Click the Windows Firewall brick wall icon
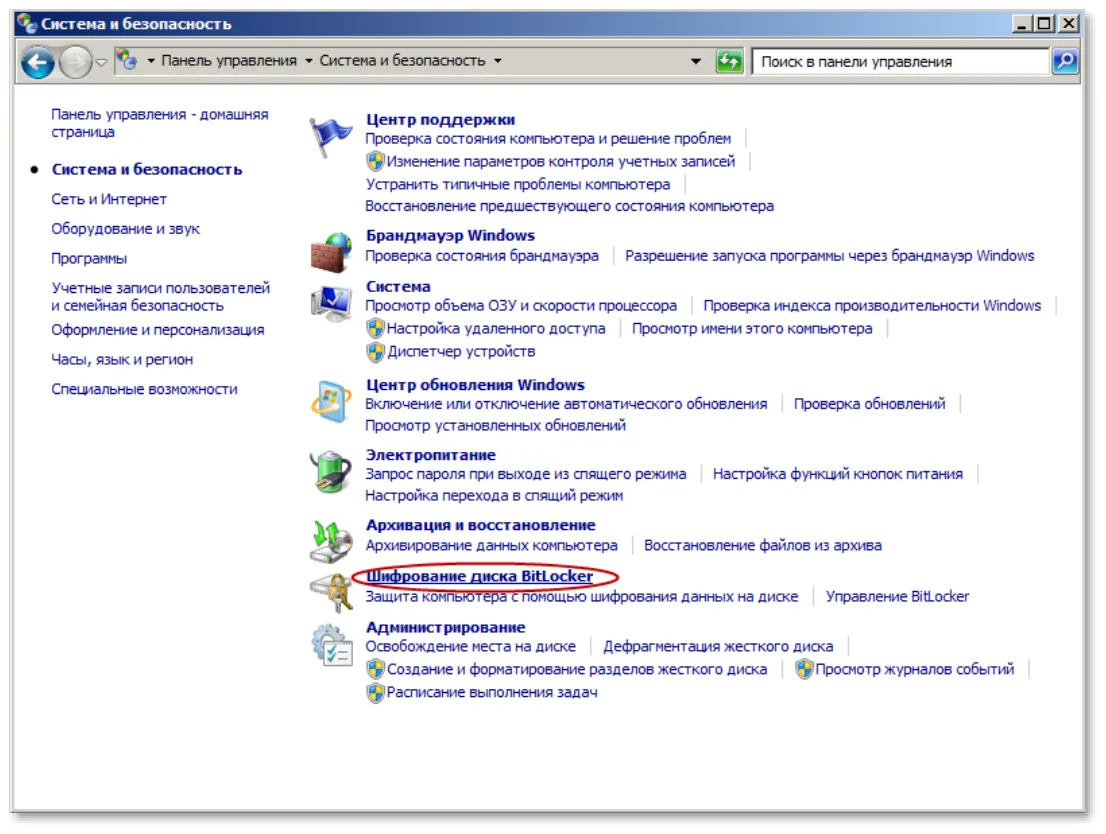This screenshot has height=834, width=1106. click(x=331, y=253)
